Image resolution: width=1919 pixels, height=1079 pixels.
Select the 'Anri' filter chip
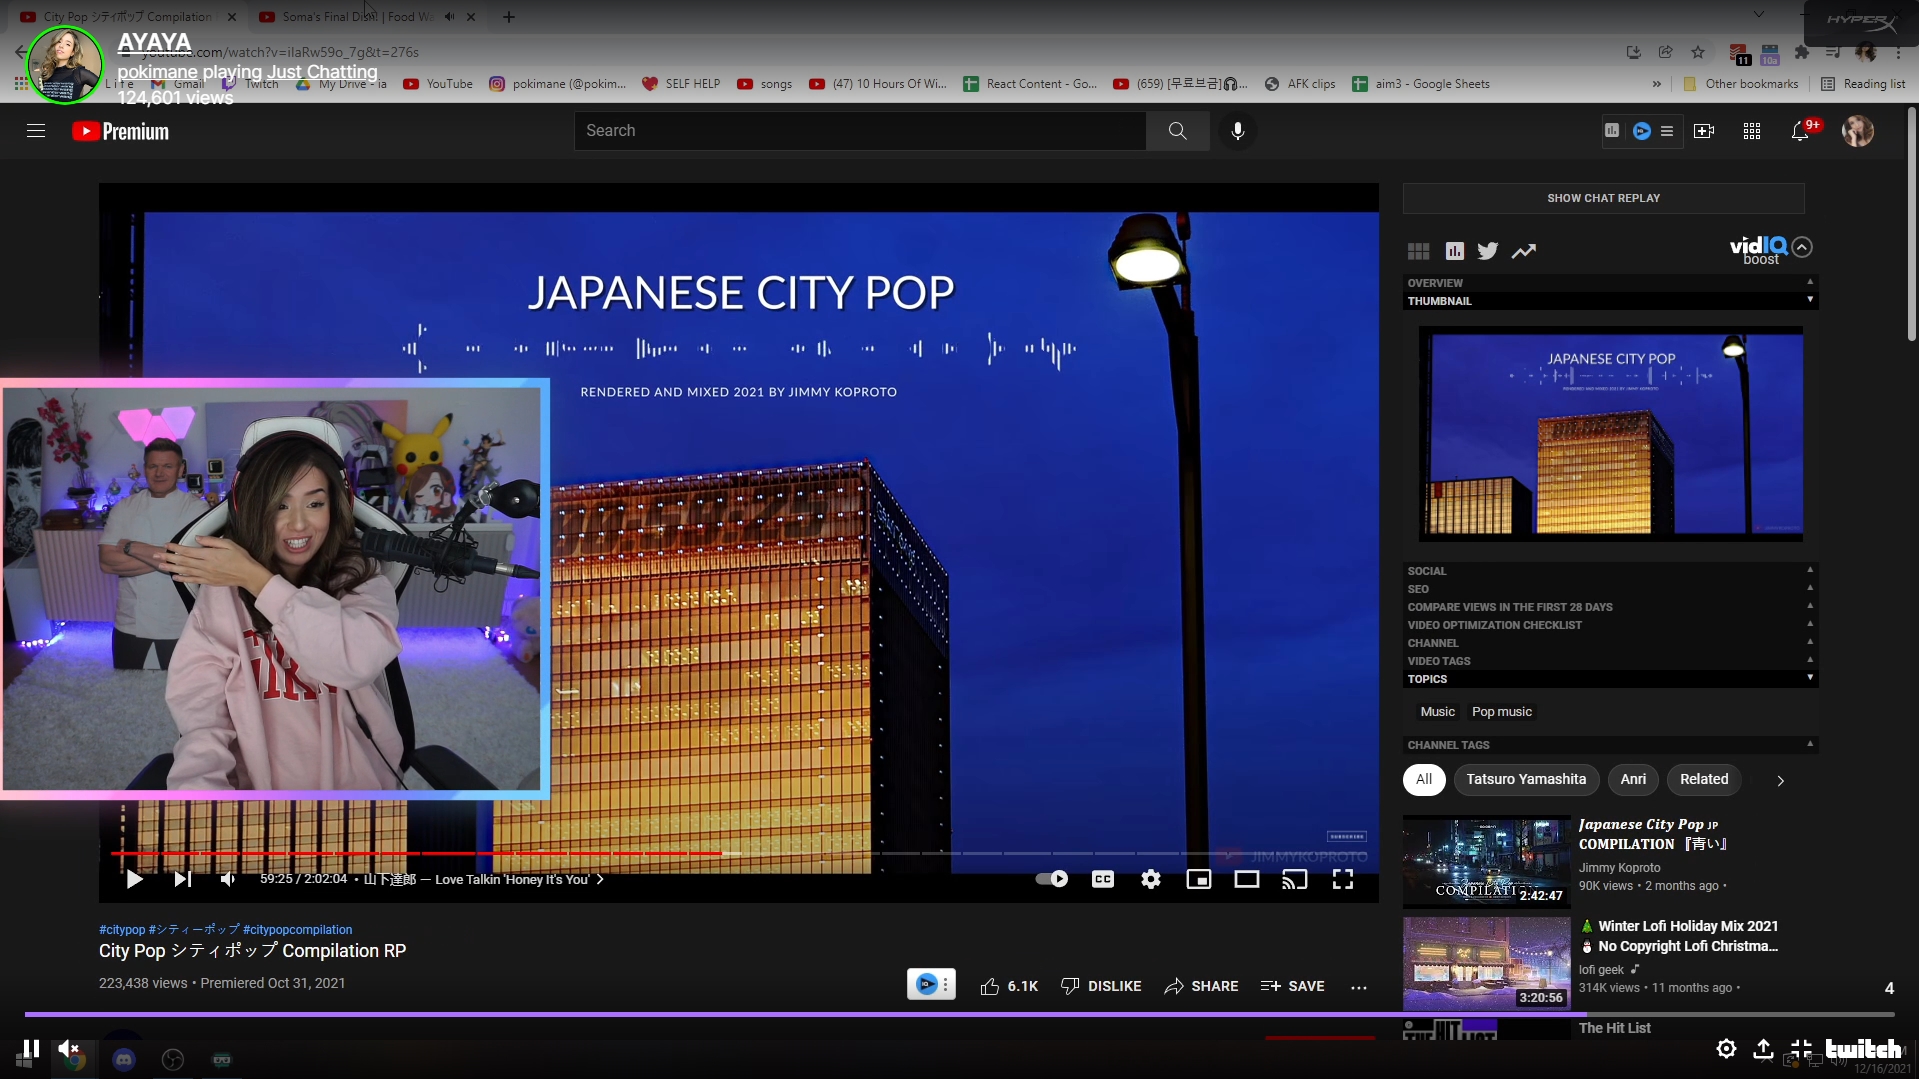pos(1633,779)
